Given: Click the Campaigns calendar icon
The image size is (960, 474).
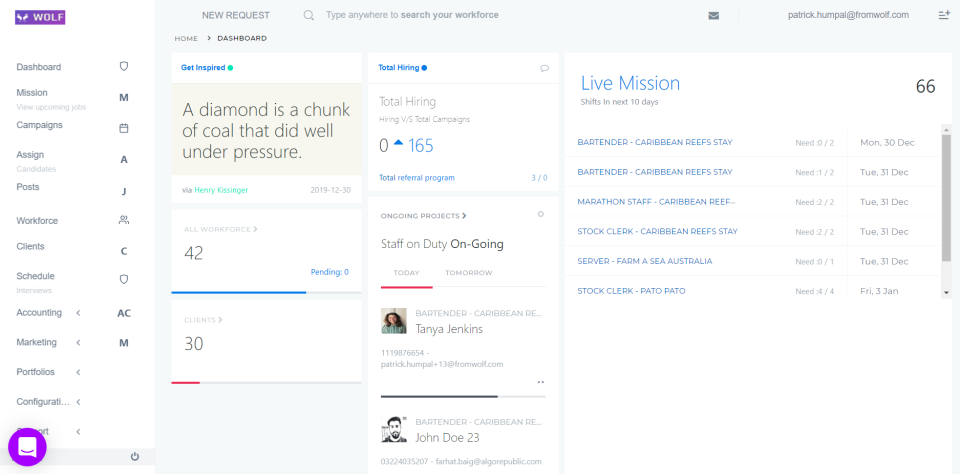Looking at the screenshot, I should pyautogui.click(x=124, y=128).
